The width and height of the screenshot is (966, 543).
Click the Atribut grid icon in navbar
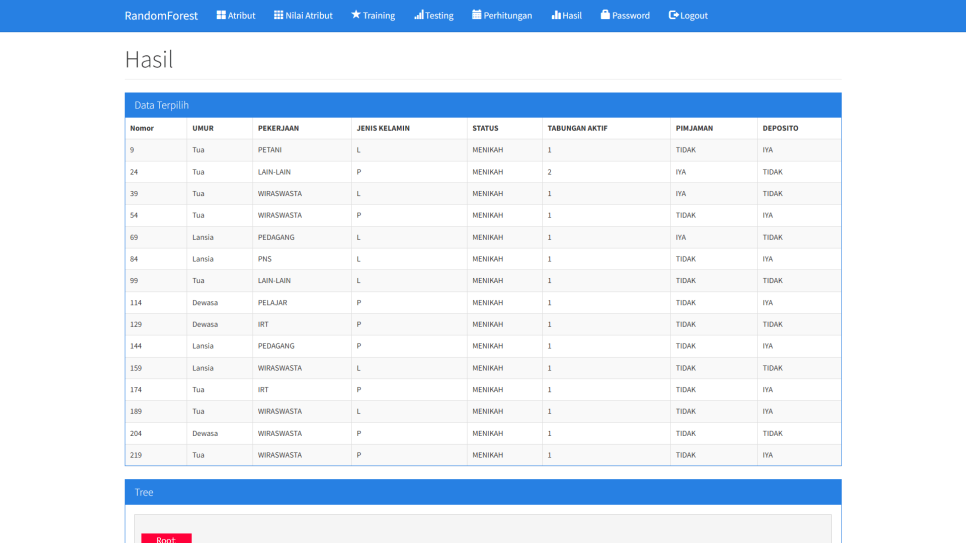tap(221, 15)
